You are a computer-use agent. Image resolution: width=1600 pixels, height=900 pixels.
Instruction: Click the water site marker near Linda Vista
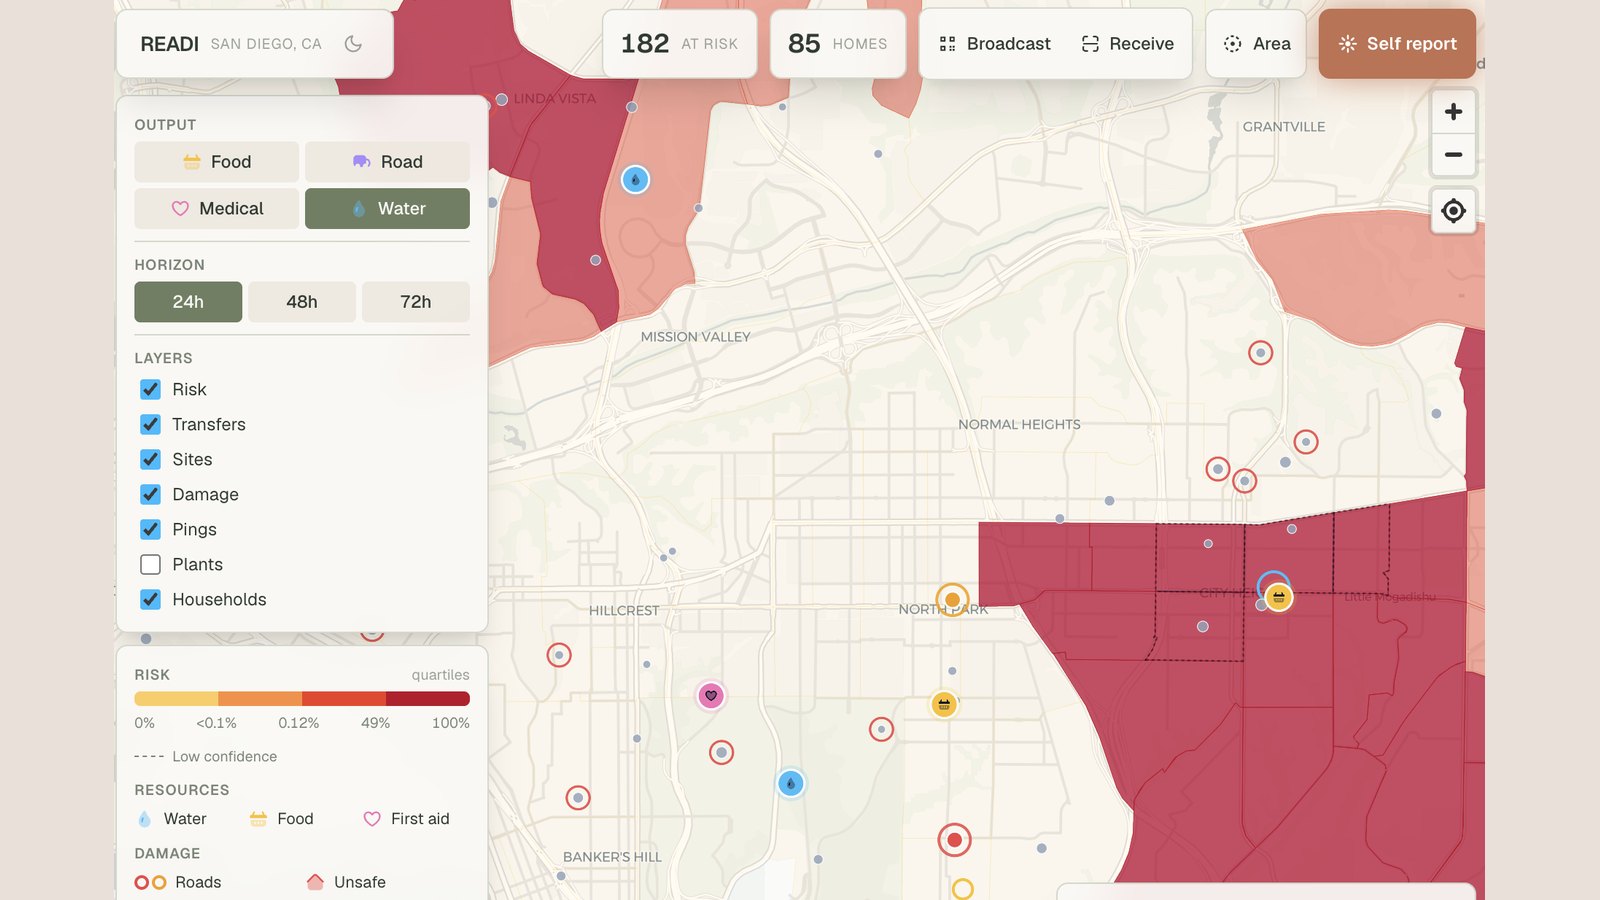coord(635,180)
